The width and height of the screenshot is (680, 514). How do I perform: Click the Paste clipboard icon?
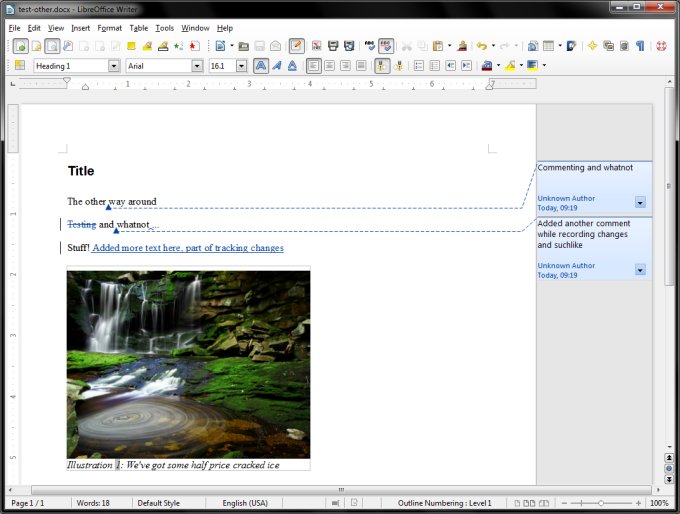[x=438, y=46]
